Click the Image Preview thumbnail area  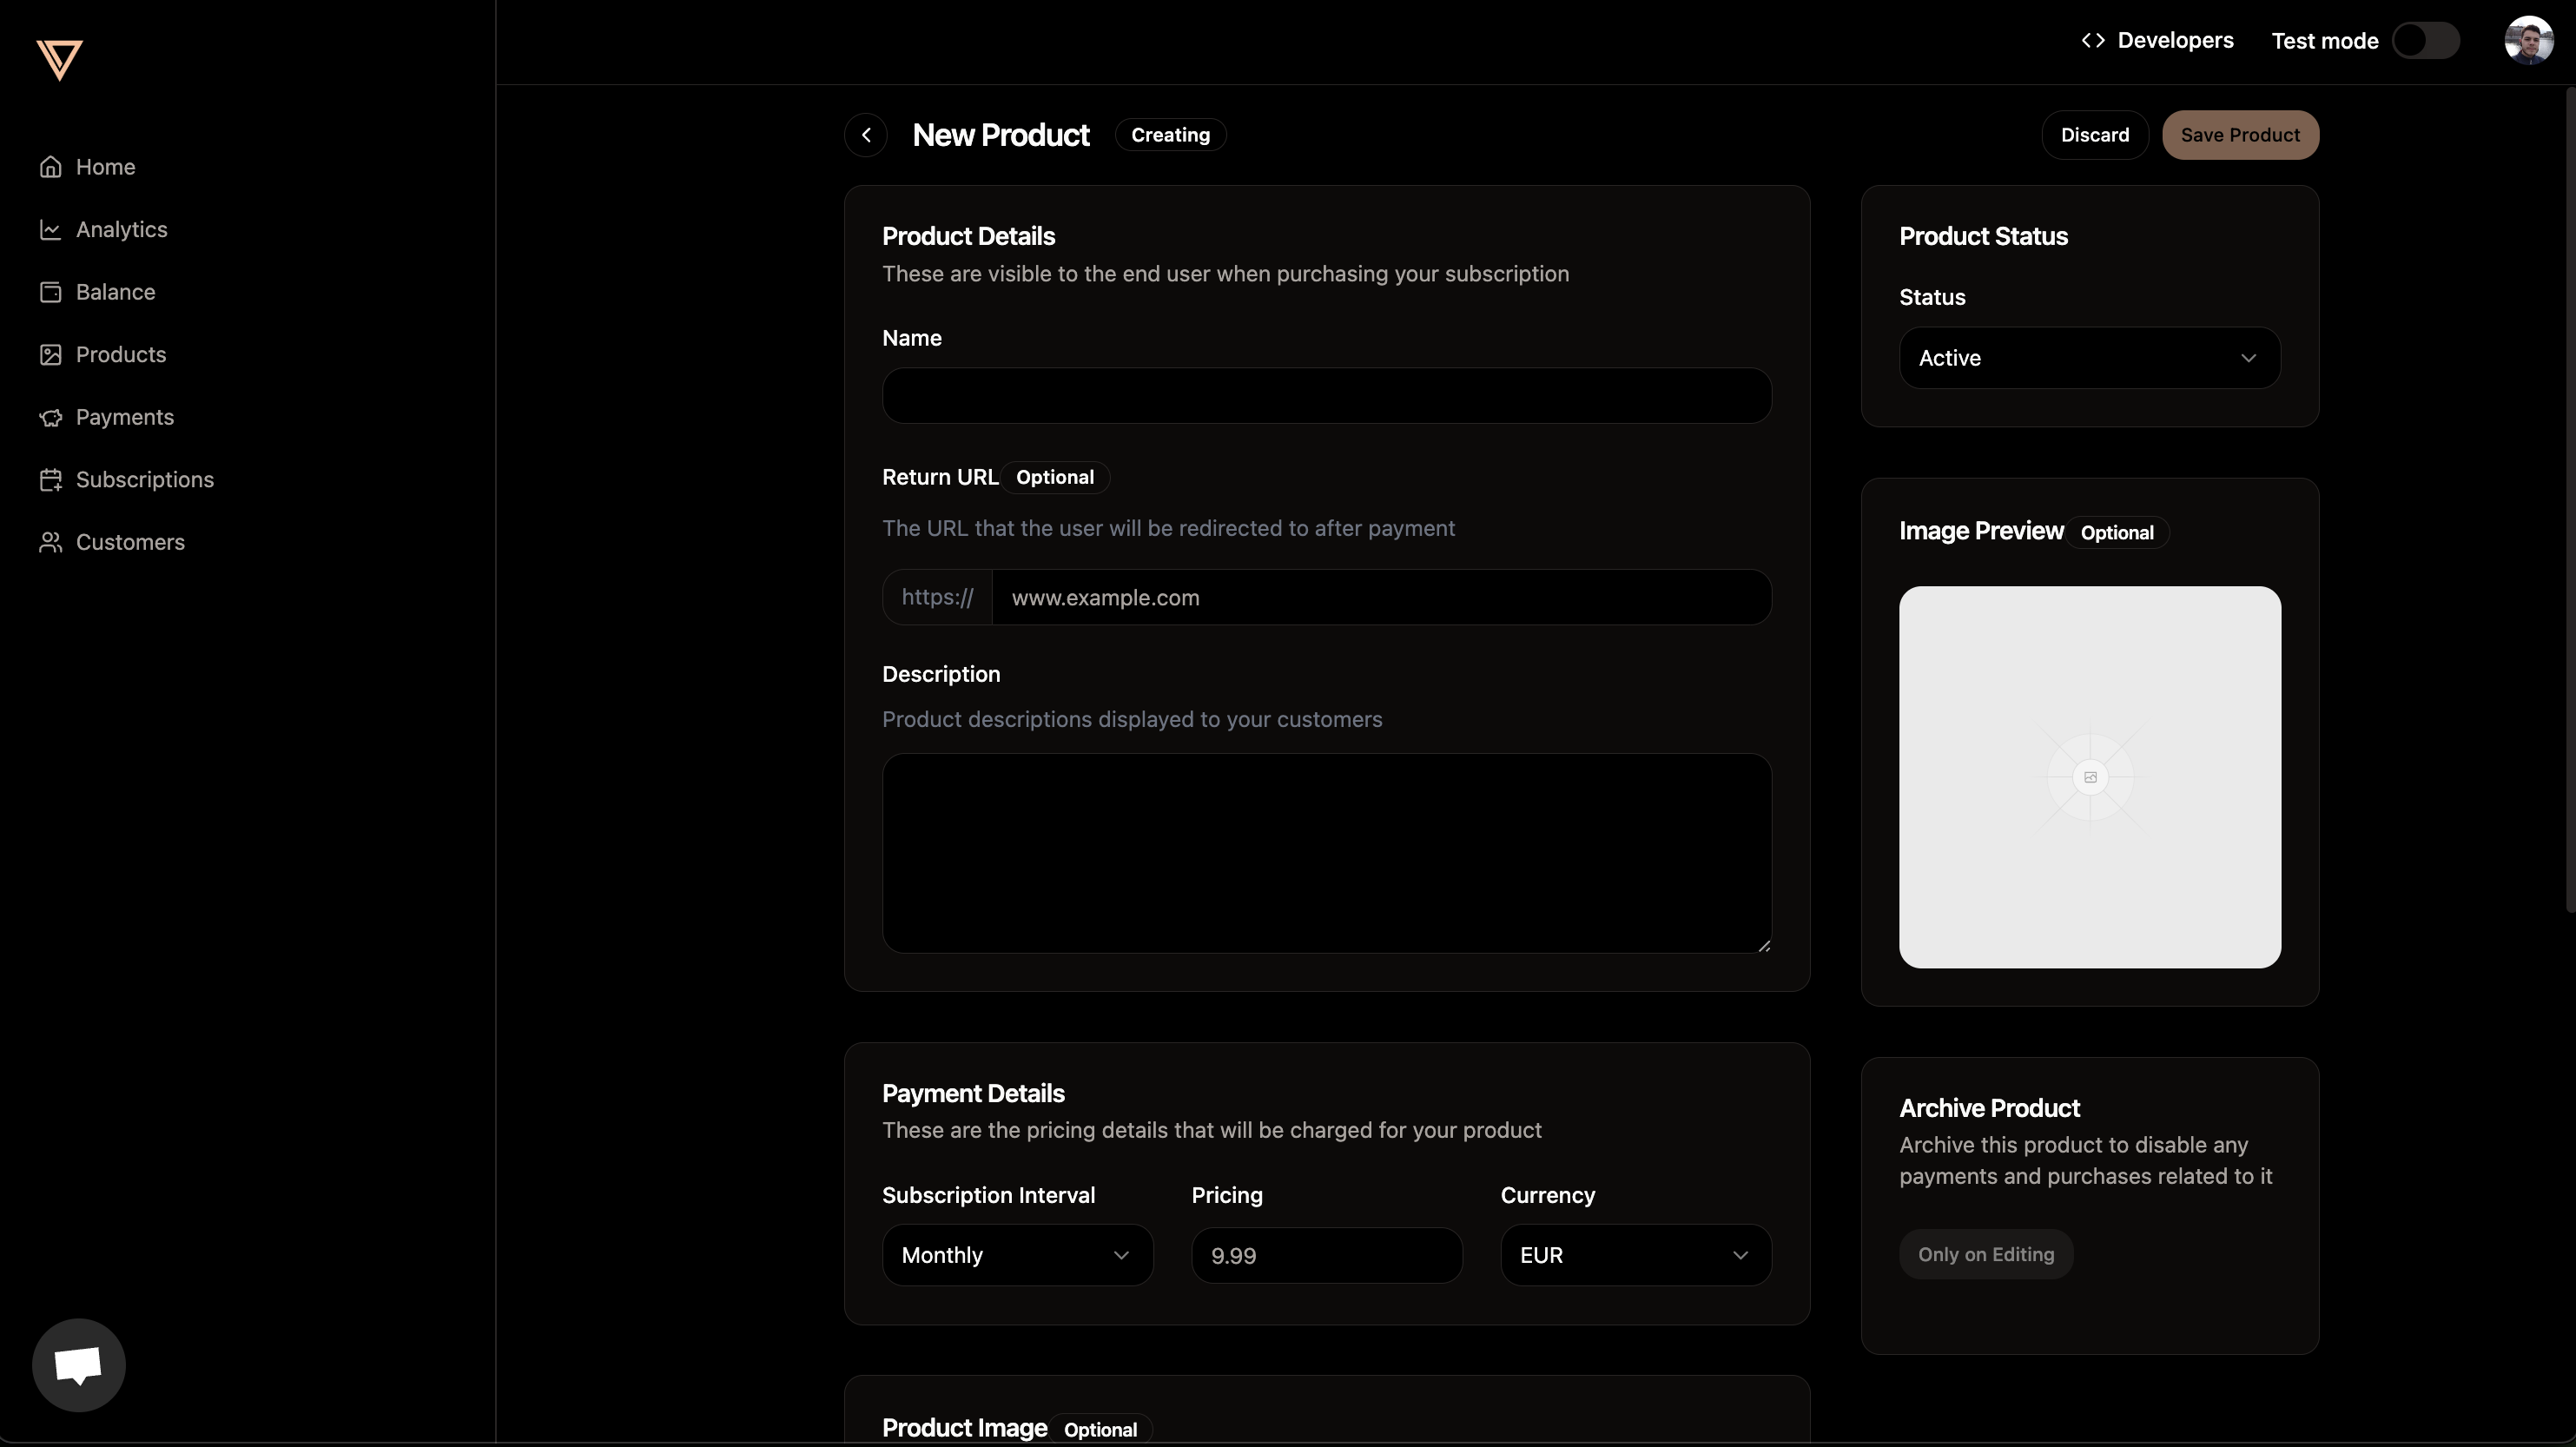coord(2089,777)
